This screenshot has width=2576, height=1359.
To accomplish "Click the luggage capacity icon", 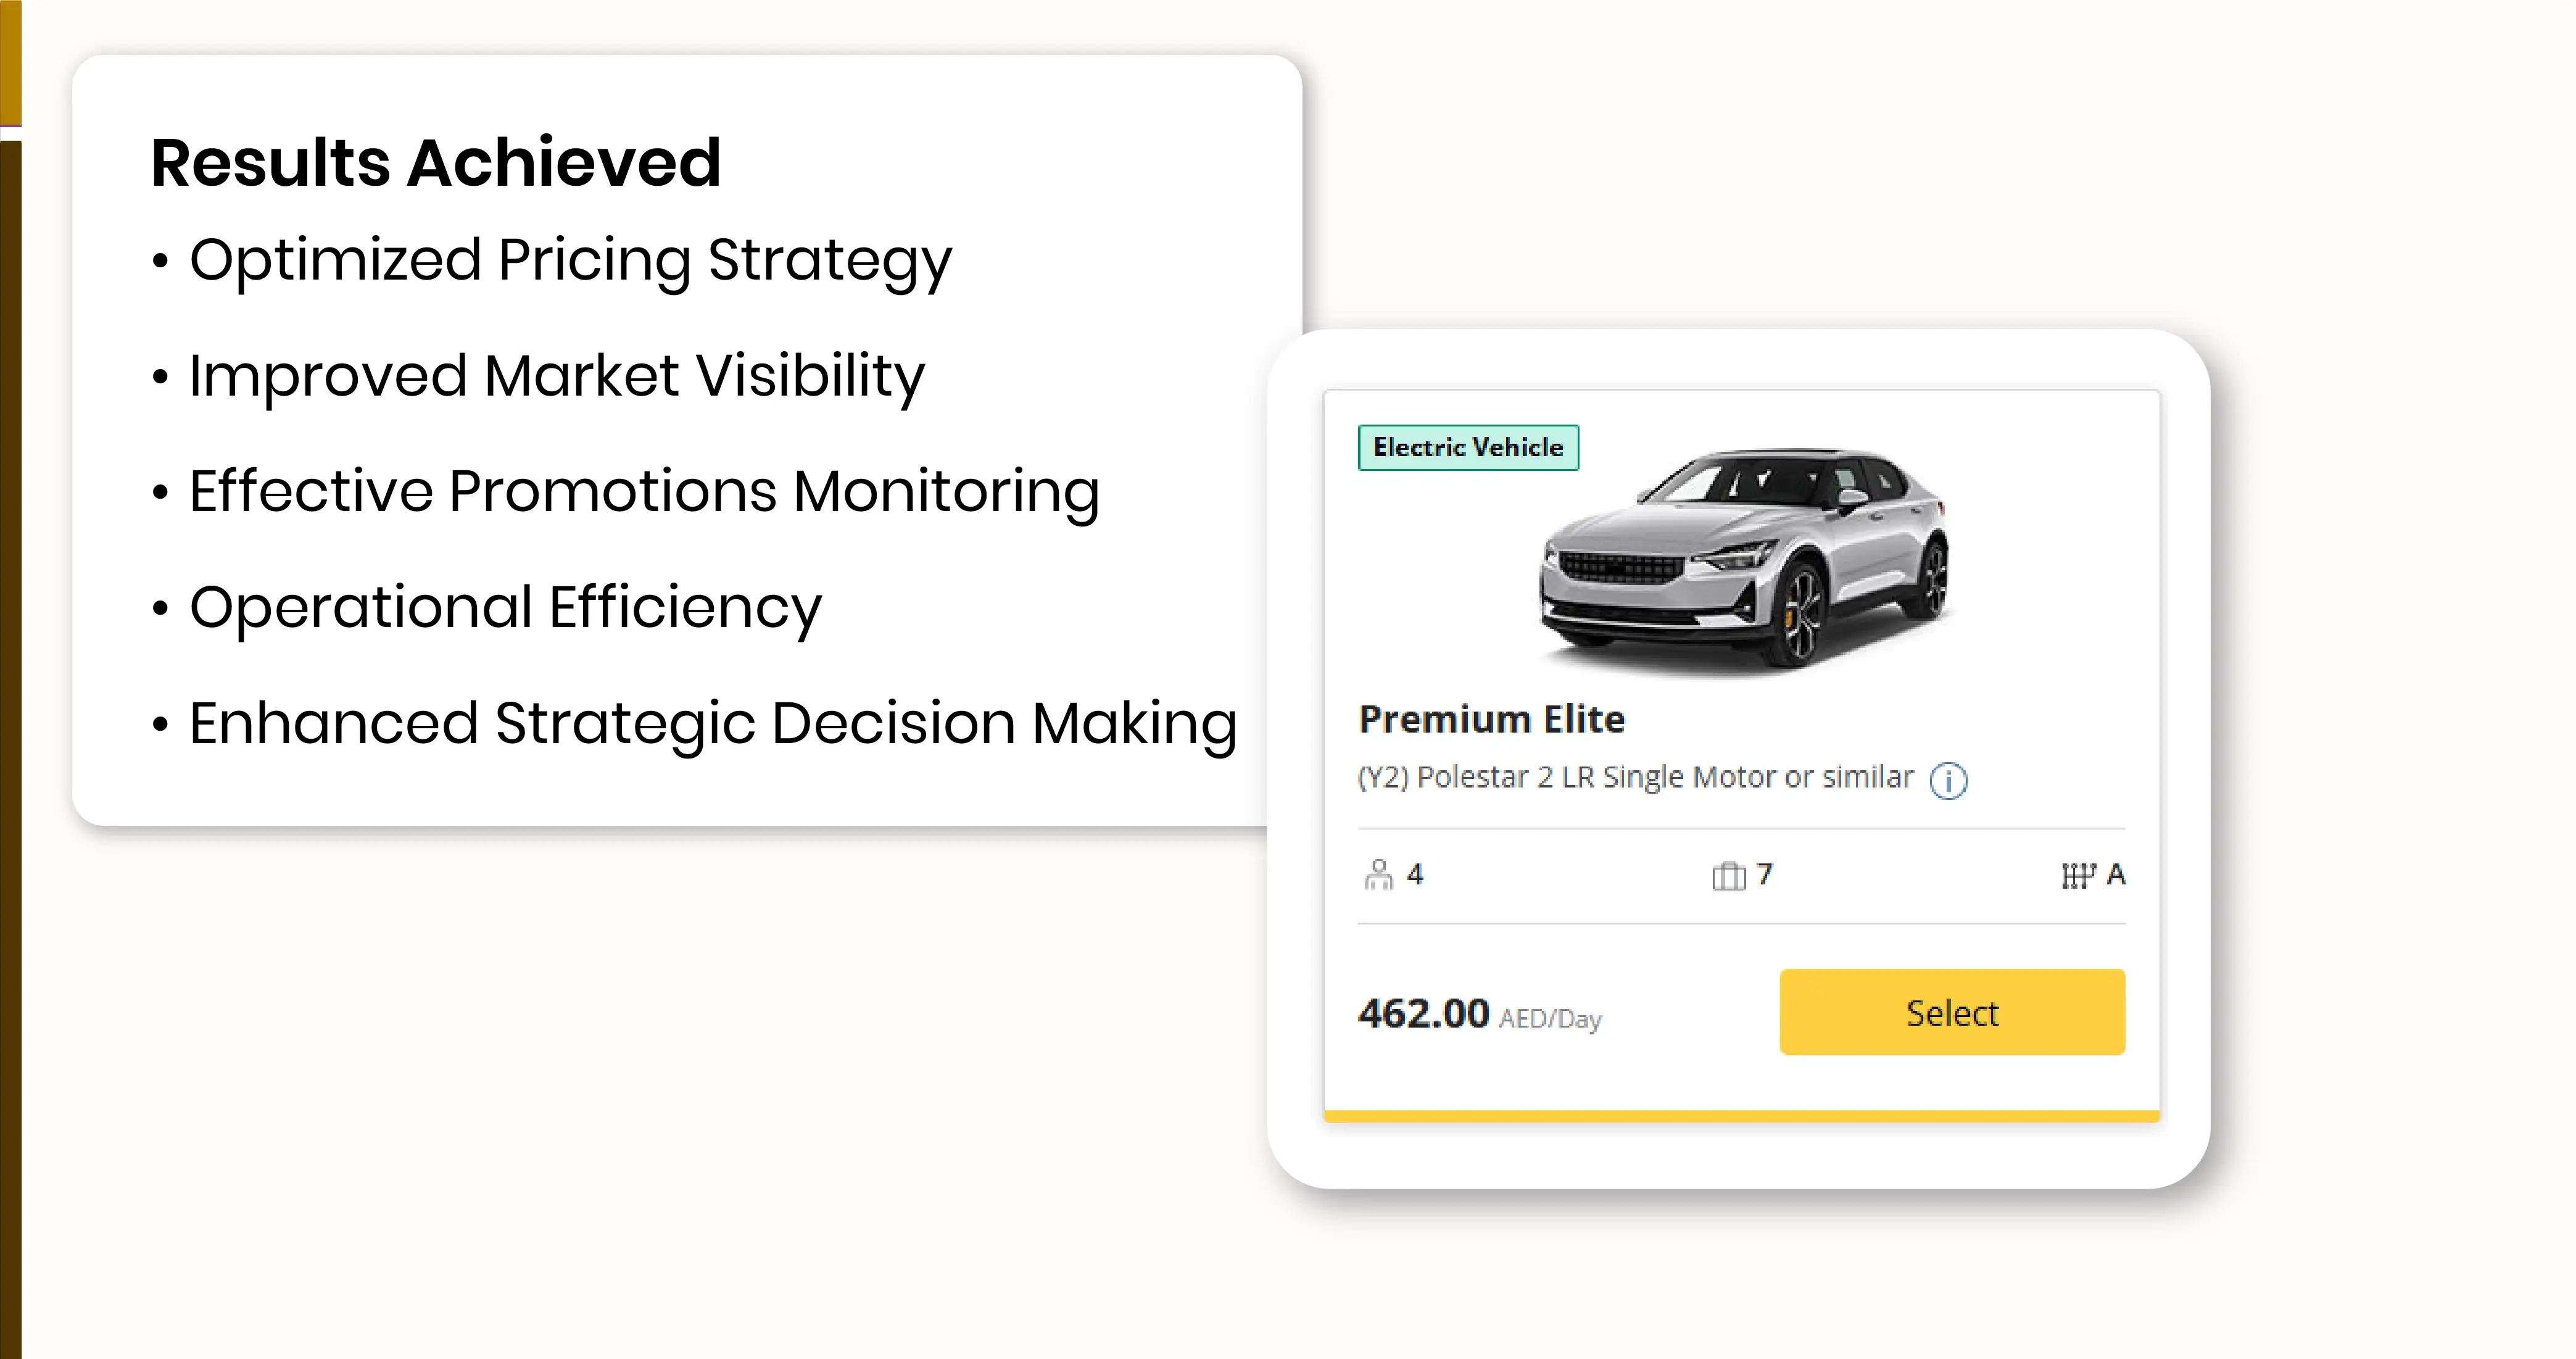I will (1728, 876).
